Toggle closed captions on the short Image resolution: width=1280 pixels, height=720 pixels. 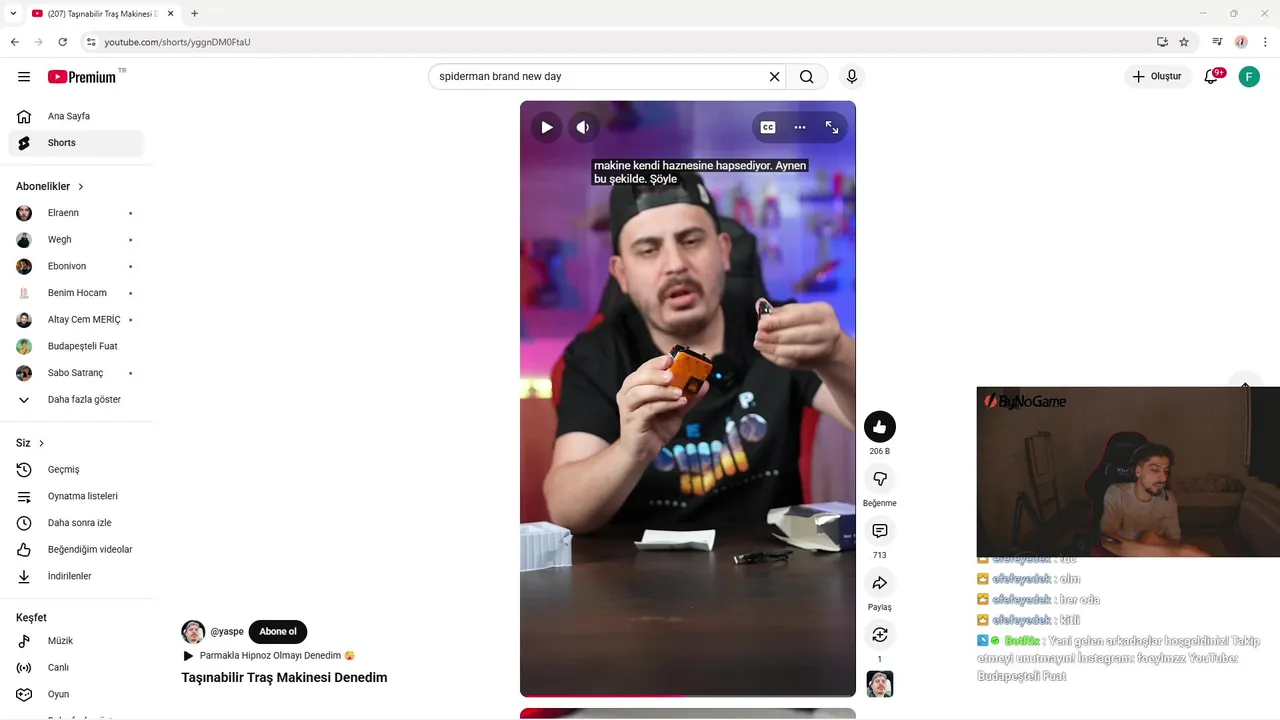(768, 127)
